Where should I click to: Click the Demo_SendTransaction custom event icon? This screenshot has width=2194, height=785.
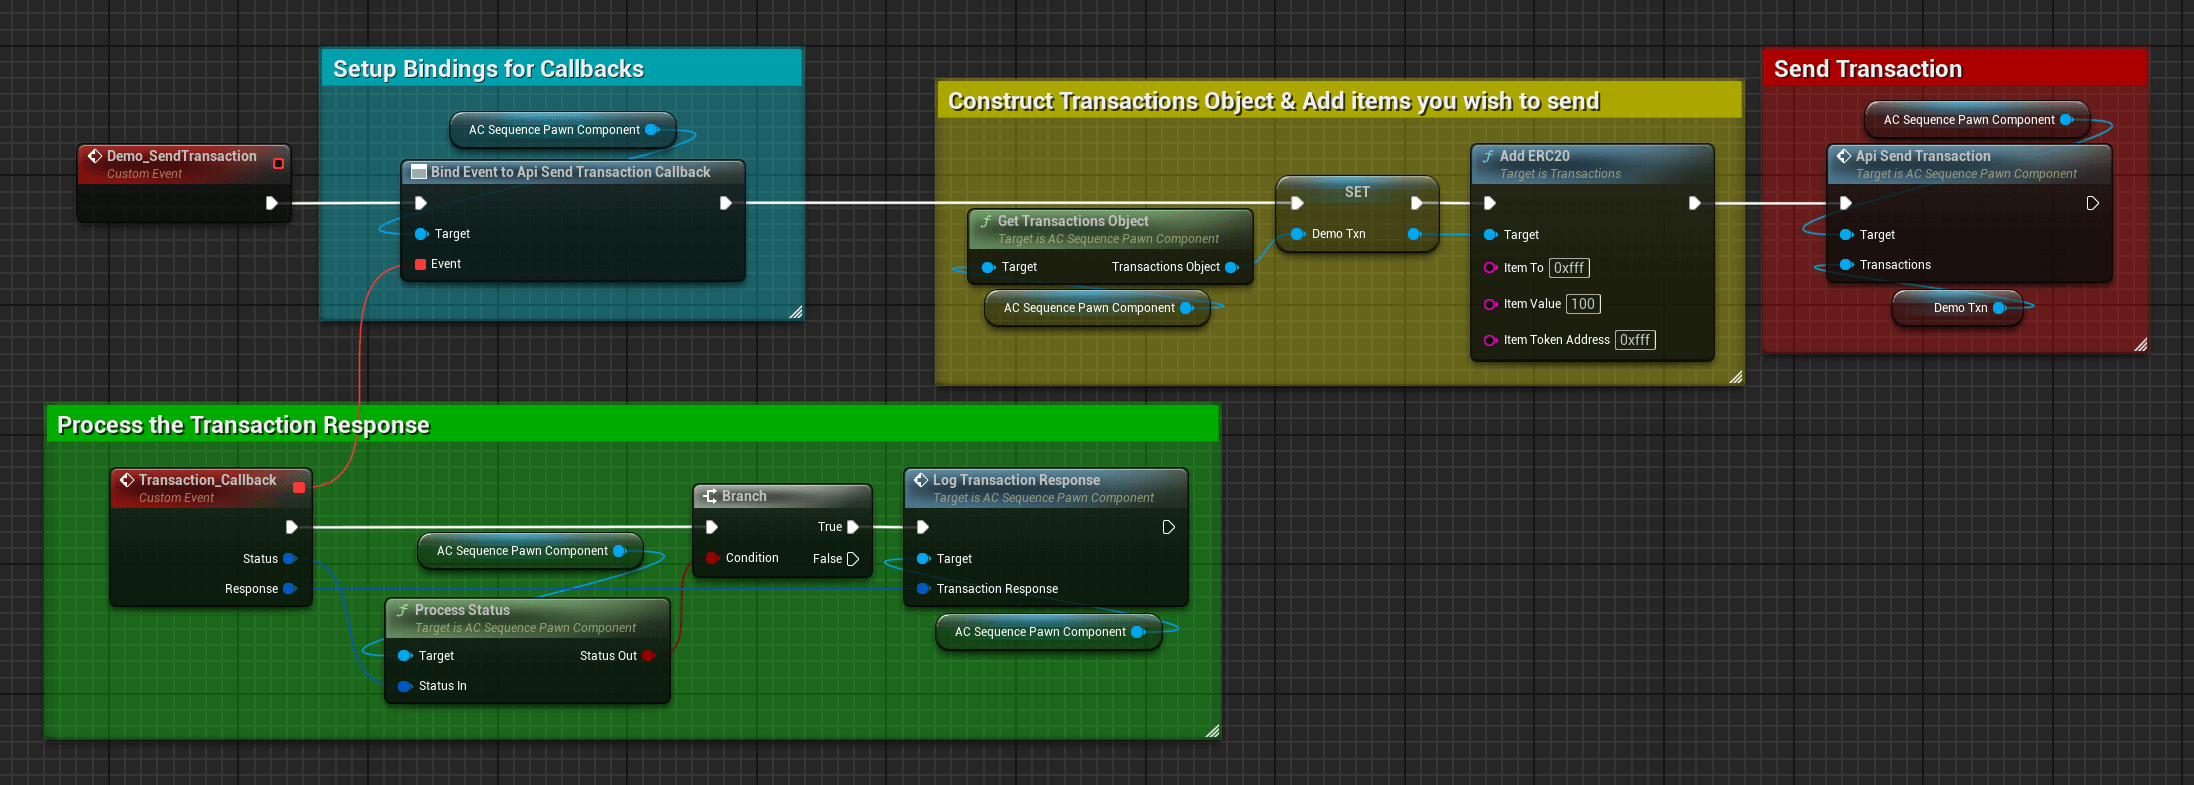click(95, 156)
